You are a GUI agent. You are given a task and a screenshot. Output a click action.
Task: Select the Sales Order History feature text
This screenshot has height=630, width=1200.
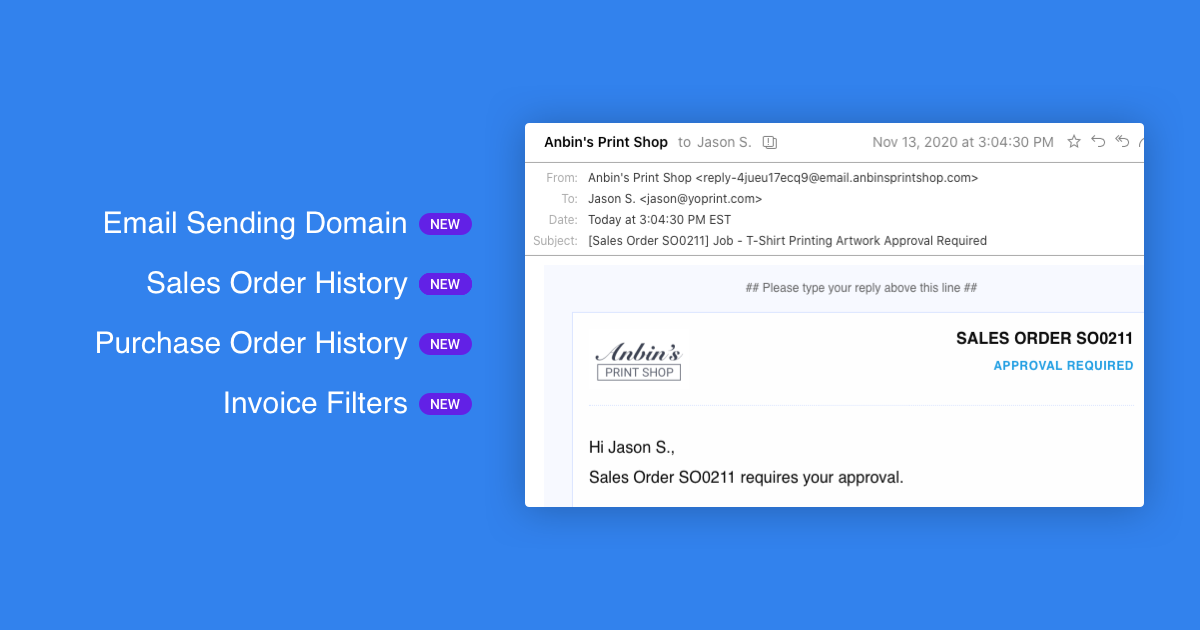click(x=276, y=283)
